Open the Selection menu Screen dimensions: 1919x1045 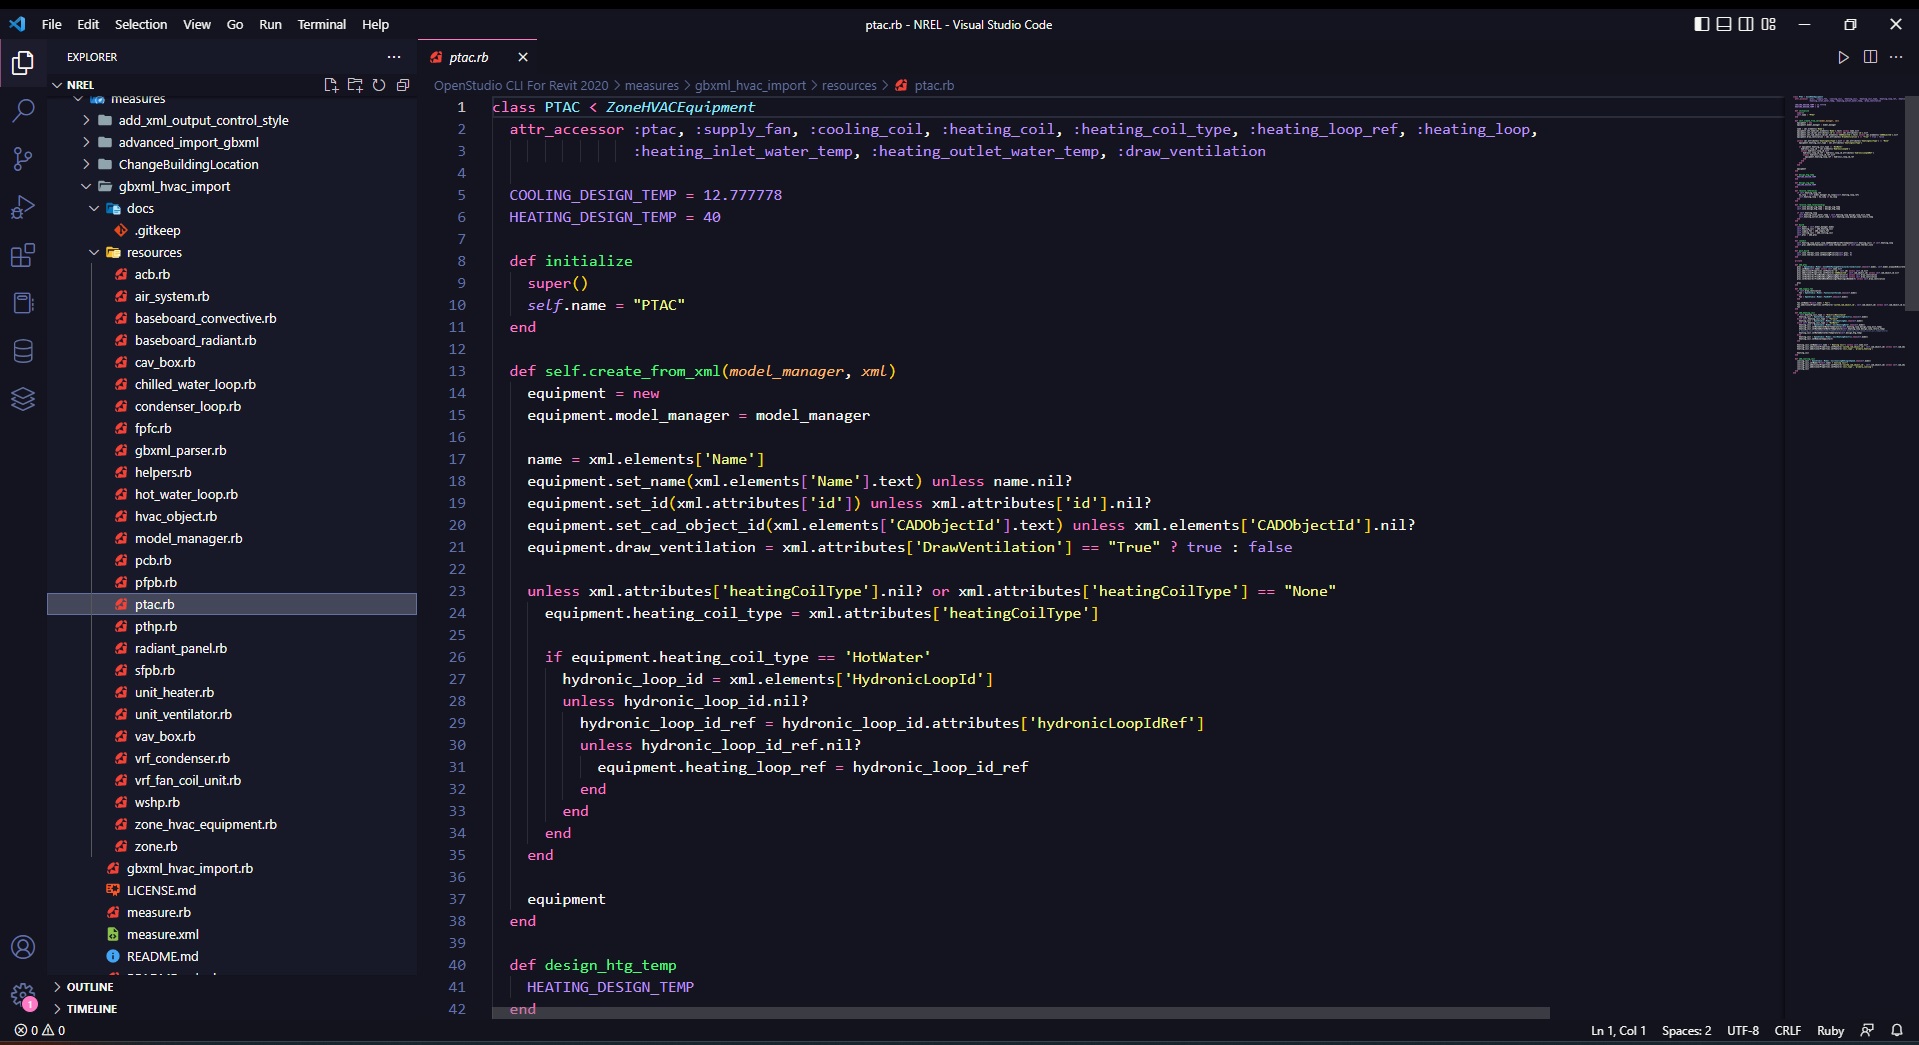pos(141,24)
